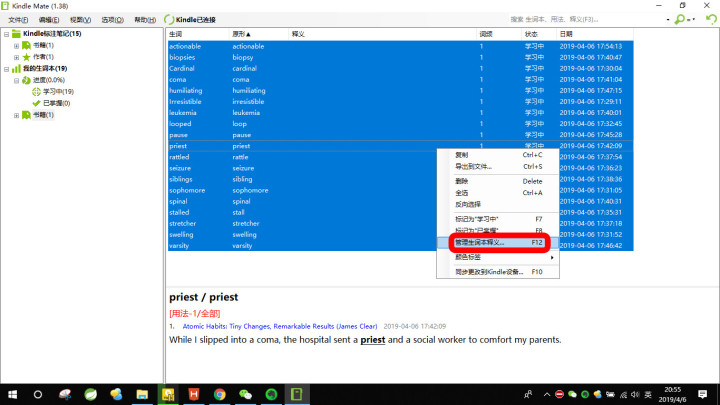Screen dimensions: 720x405
Task: Choose 复制 from the context menu
Action: (x=498, y=155)
